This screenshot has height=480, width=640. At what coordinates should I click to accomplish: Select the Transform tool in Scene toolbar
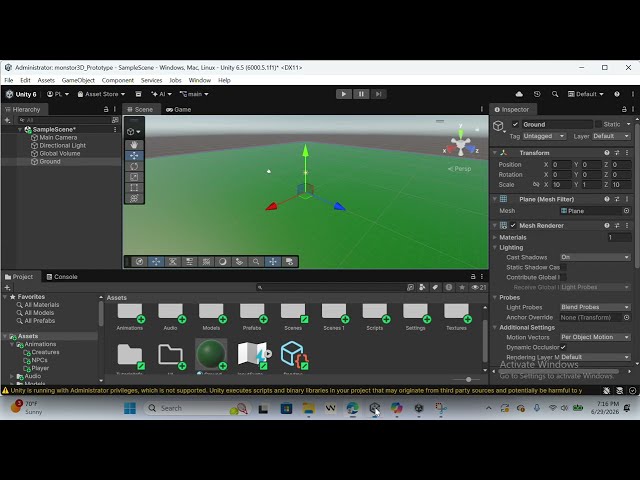pos(134,198)
